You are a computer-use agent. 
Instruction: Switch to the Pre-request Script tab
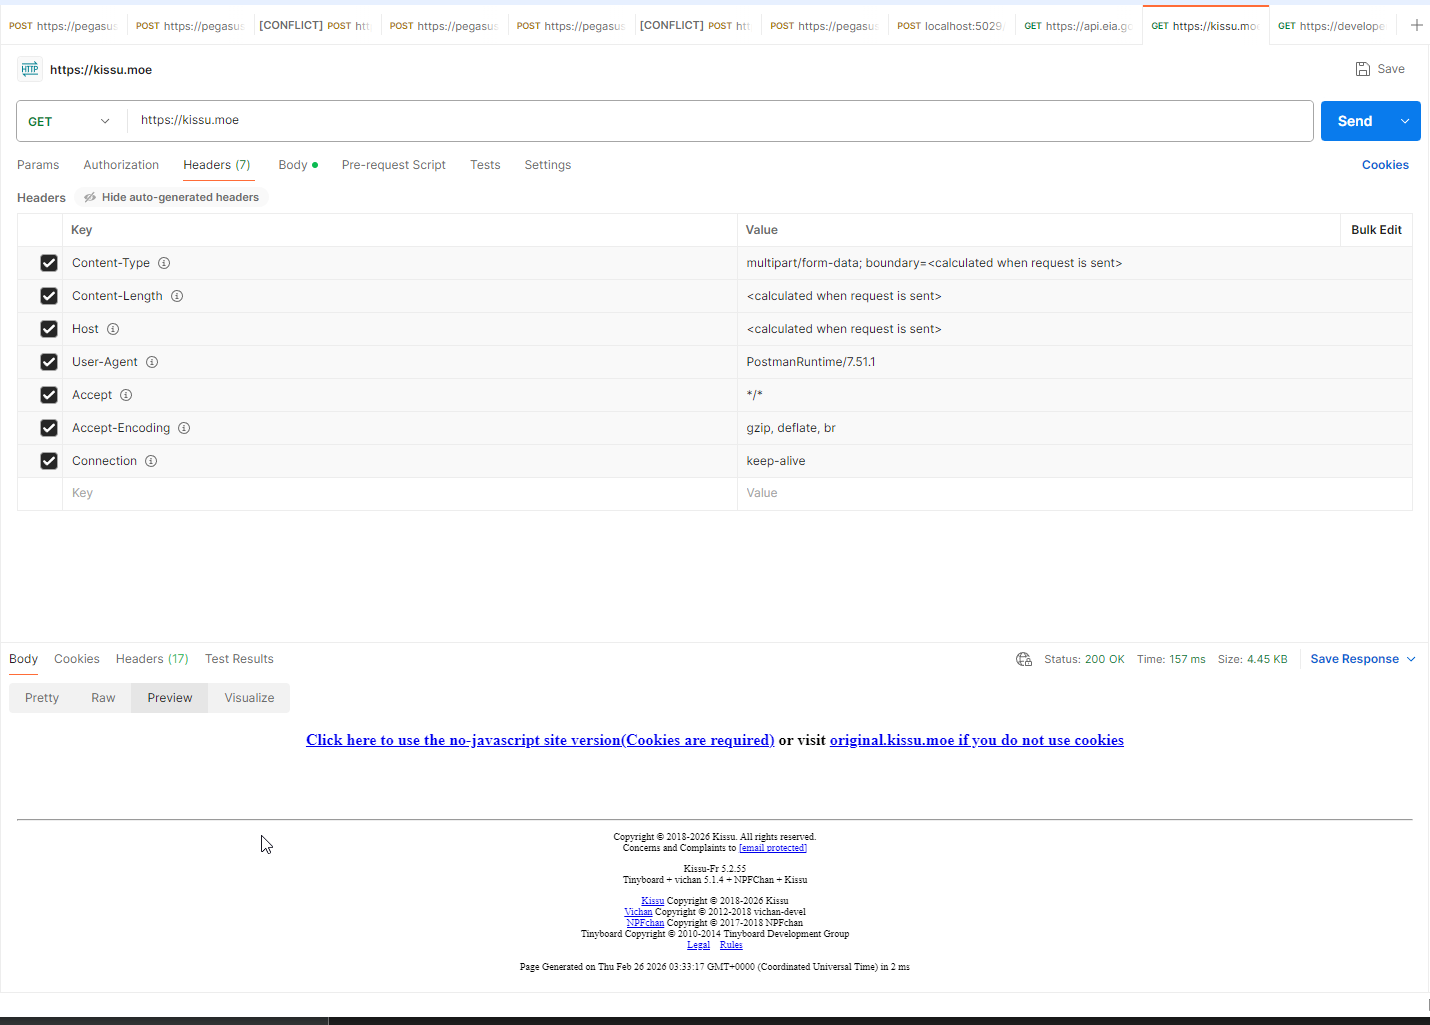tap(393, 165)
